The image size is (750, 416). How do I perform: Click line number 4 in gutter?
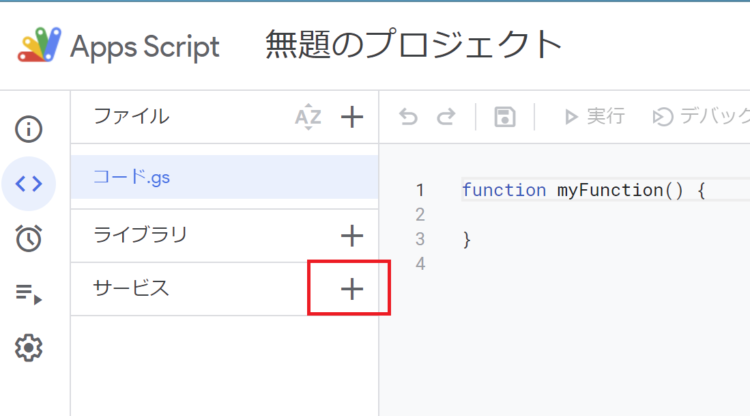coord(420,263)
